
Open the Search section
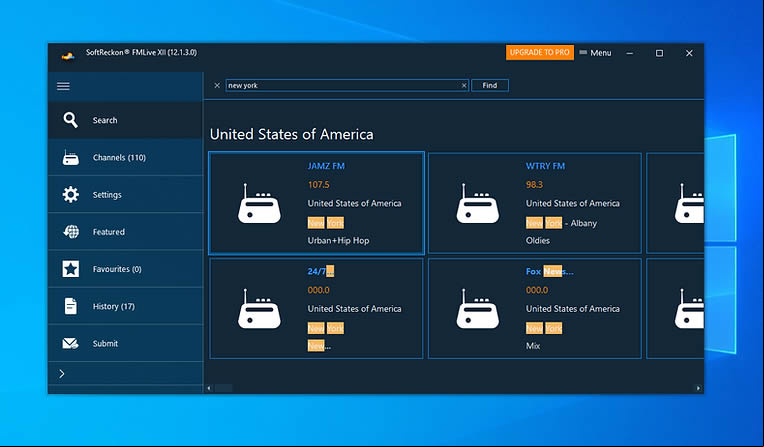[x=126, y=120]
